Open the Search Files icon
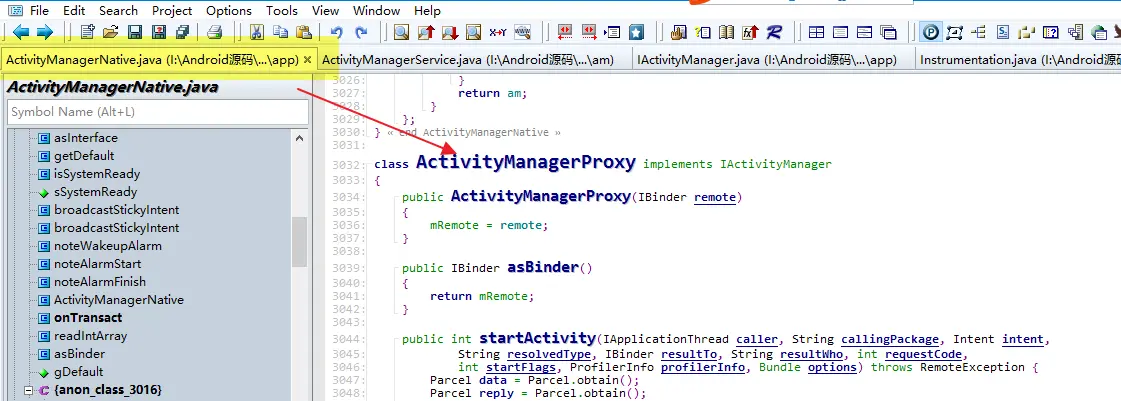 pos(473,31)
